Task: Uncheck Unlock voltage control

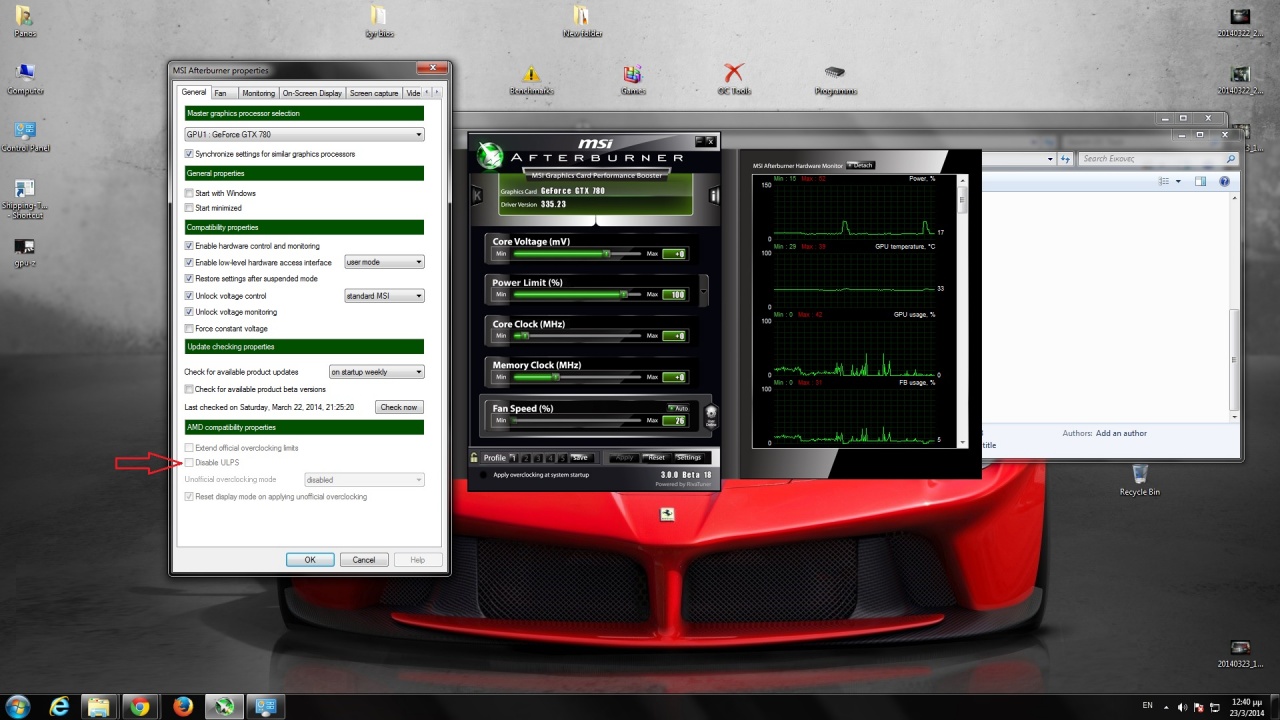Action: [x=189, y=296]
